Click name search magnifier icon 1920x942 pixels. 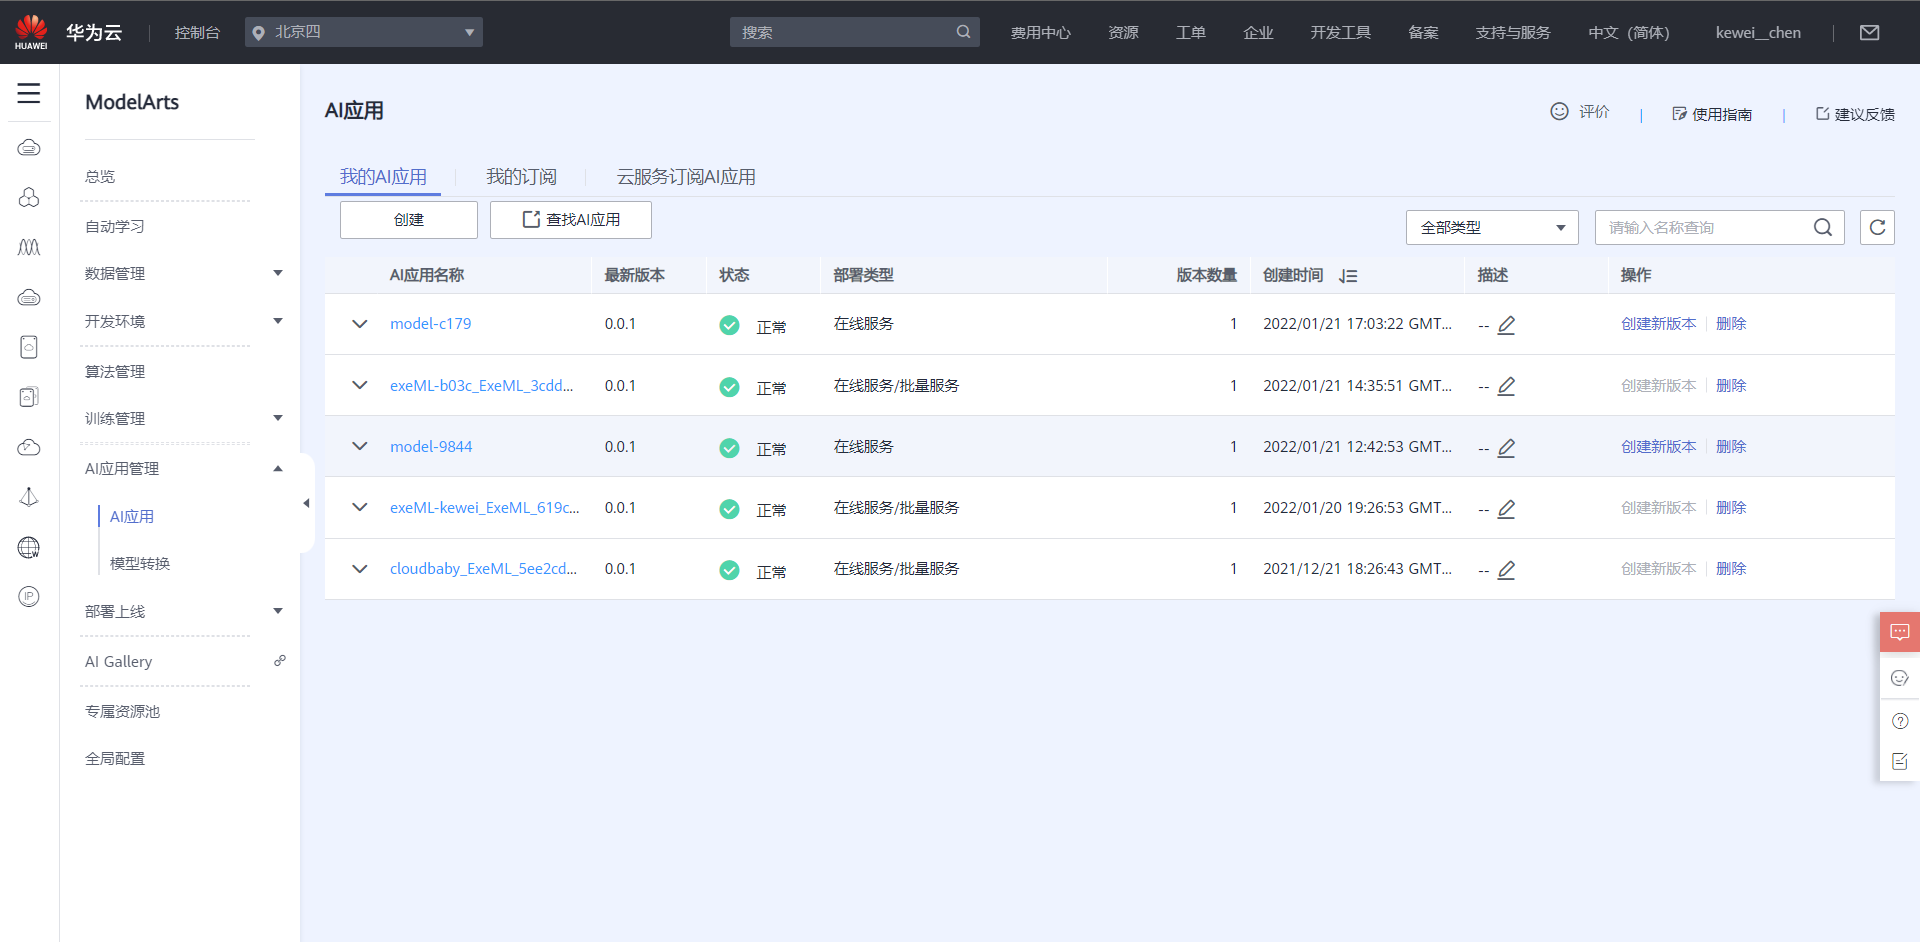(1823, 227)
